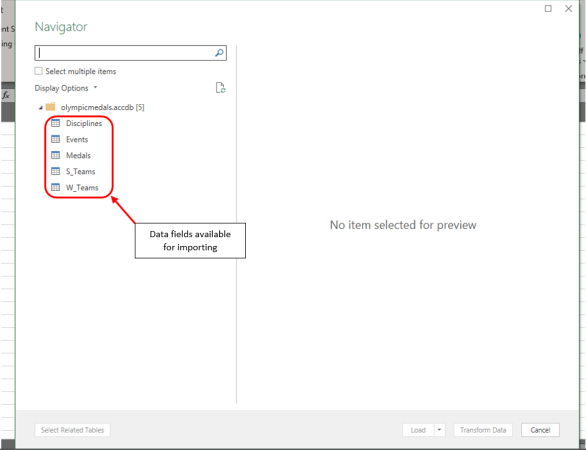The image size is (586, 450).
Task: Click the Medals table icon
Action: coord(55,155)
